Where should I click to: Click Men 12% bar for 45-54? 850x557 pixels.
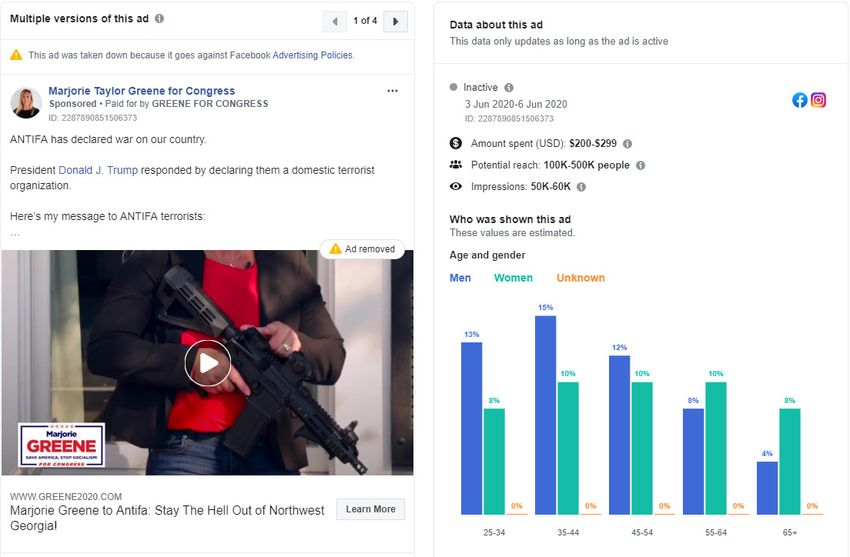pos(620,435)
